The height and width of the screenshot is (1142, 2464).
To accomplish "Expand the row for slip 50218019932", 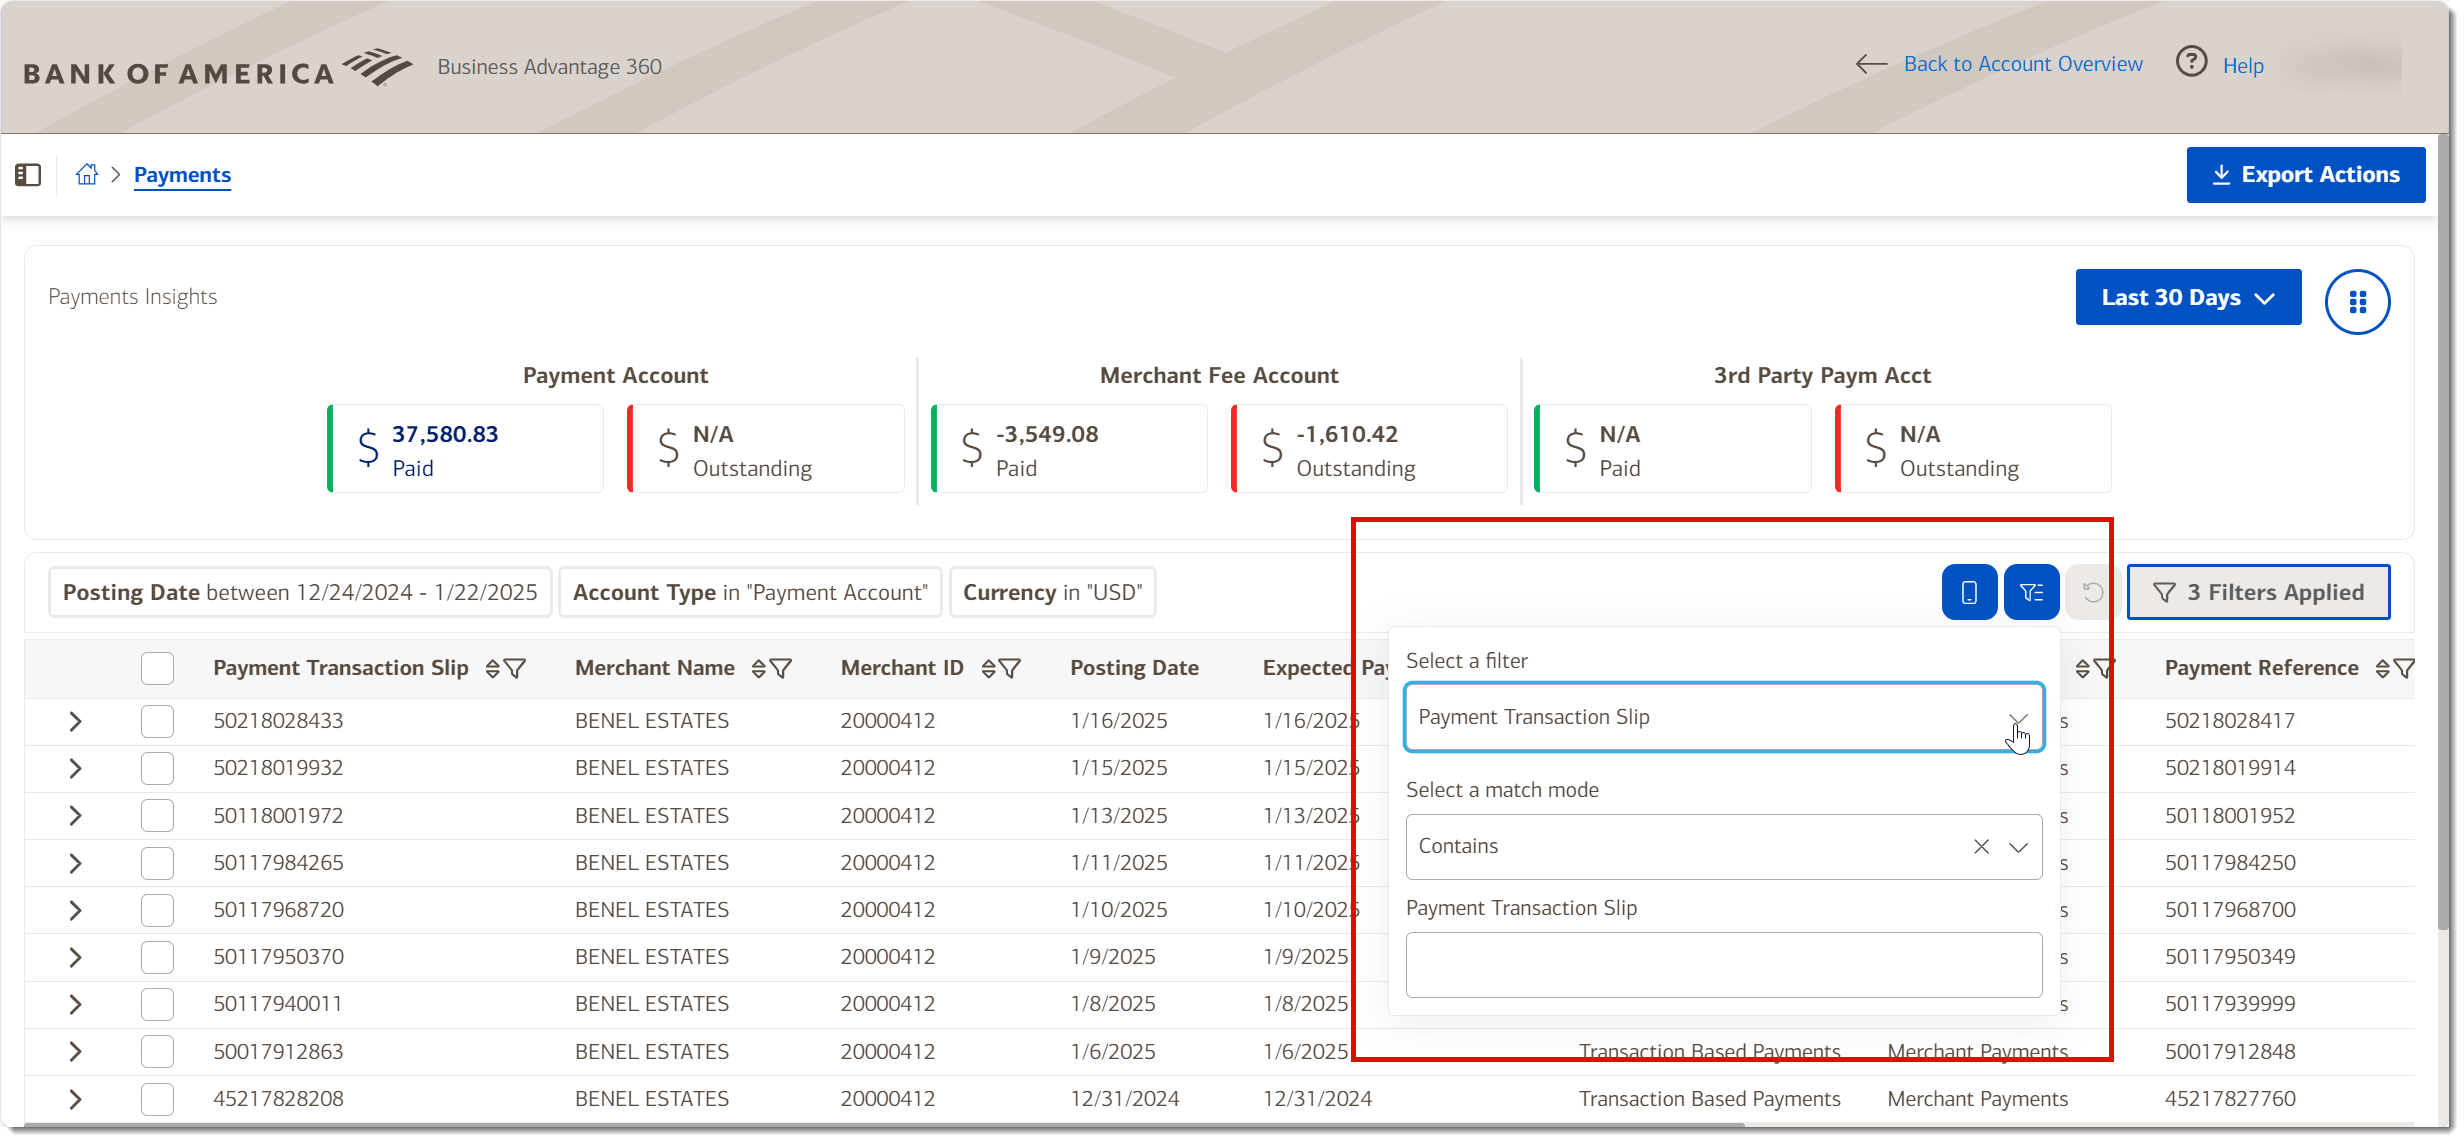I will 75,768.
